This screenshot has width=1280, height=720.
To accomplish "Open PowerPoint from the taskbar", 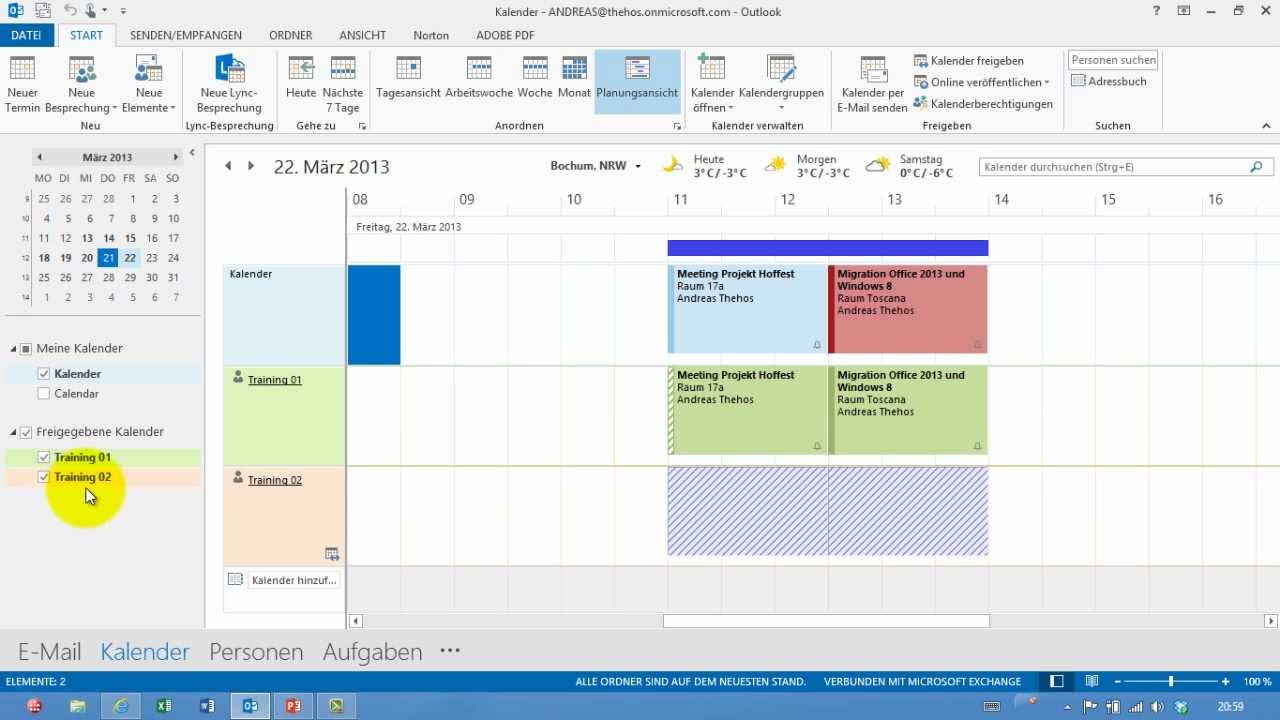I will (x=293, y=706).
